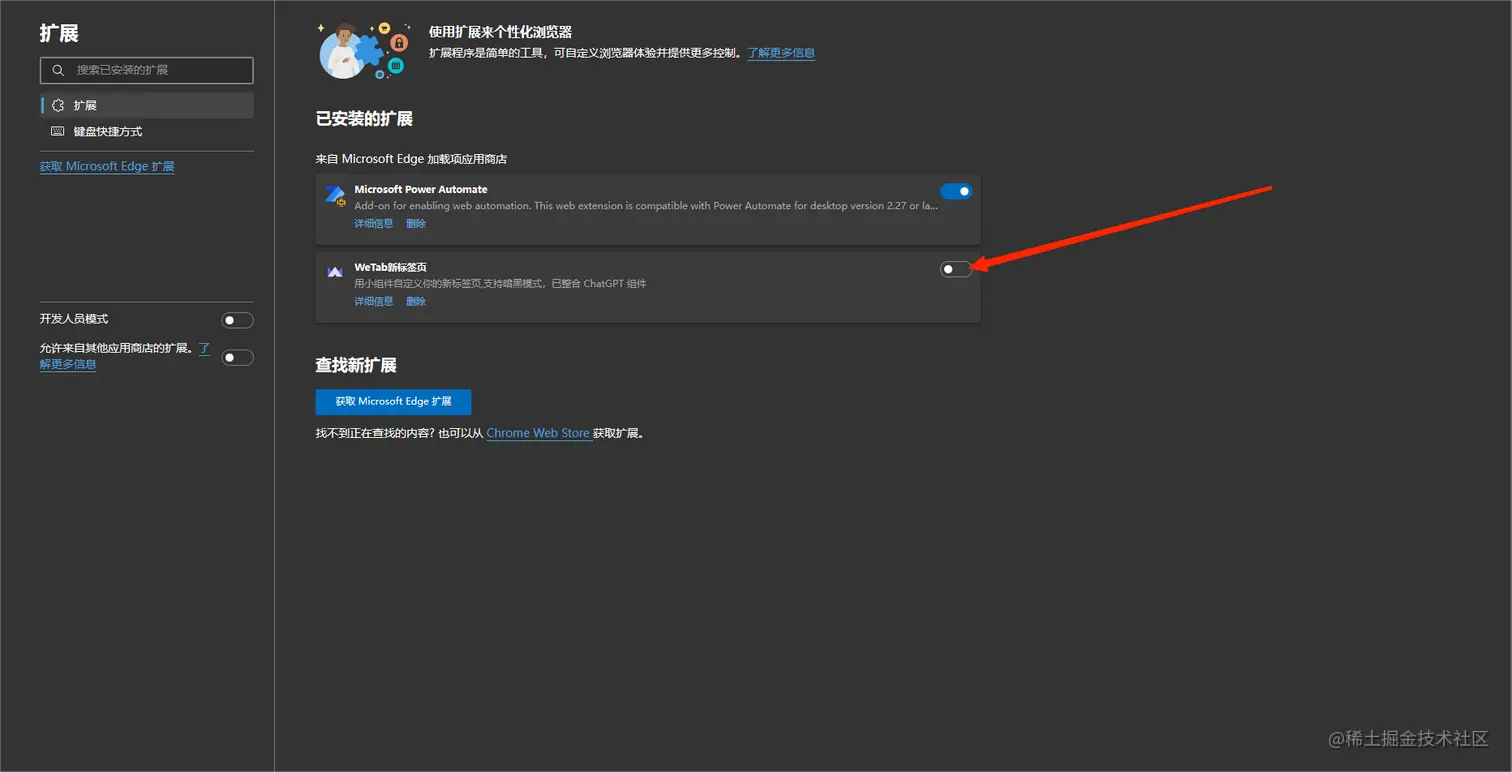
Task: Click the keyboard icon beside 键盘快捷方式
Action: 58,132
